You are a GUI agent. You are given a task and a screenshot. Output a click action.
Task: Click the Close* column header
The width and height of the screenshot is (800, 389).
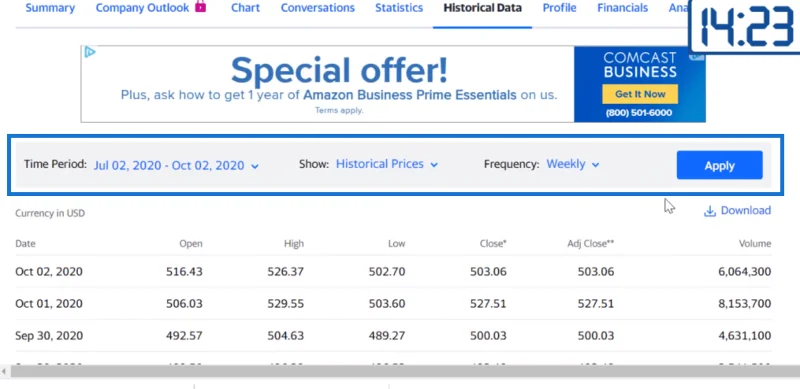tap(493, 244)
